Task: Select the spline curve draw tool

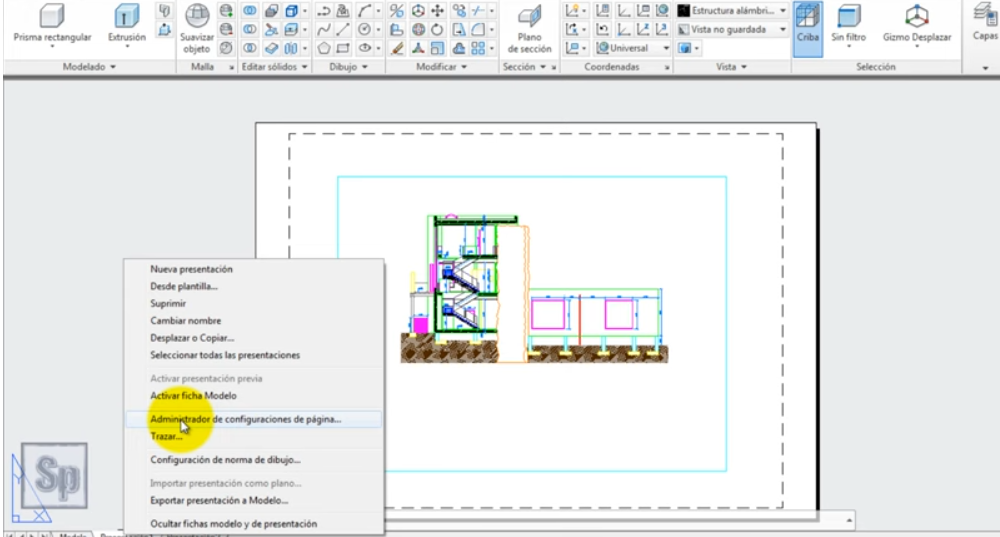Action: [x=324, y=29]
